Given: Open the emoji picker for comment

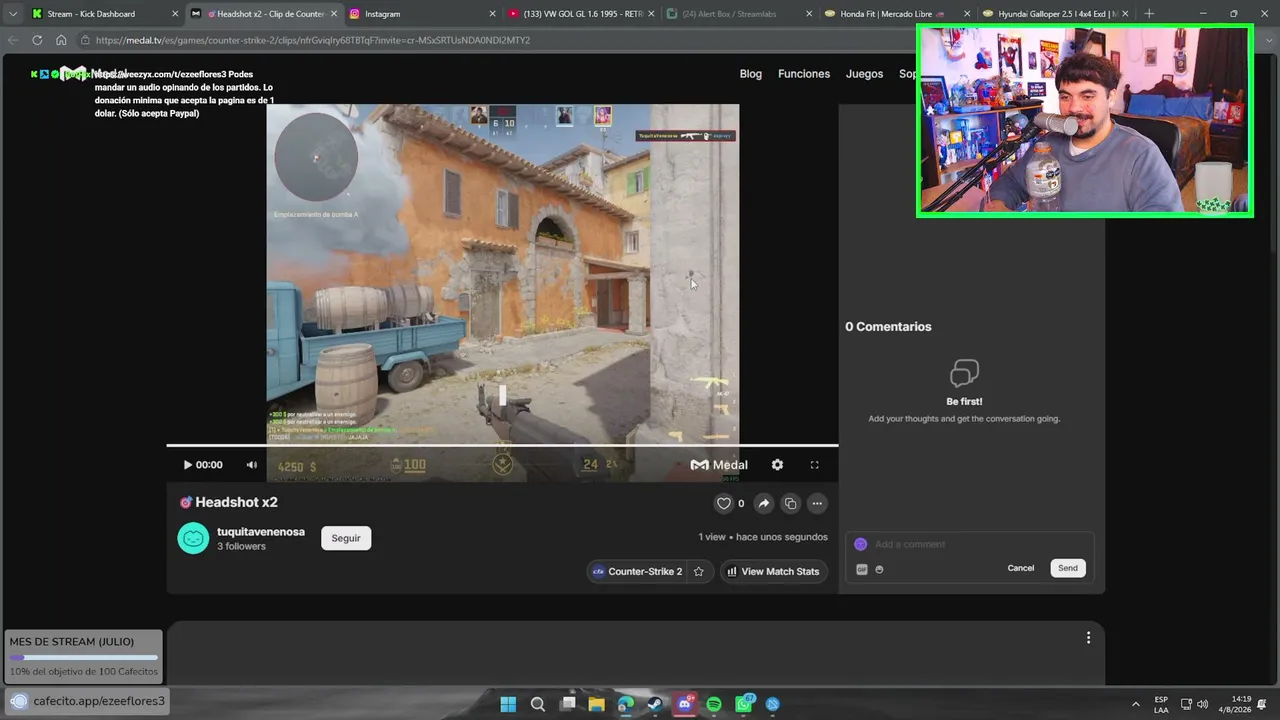Looking at the screenshot, I should tap(880, 570).
